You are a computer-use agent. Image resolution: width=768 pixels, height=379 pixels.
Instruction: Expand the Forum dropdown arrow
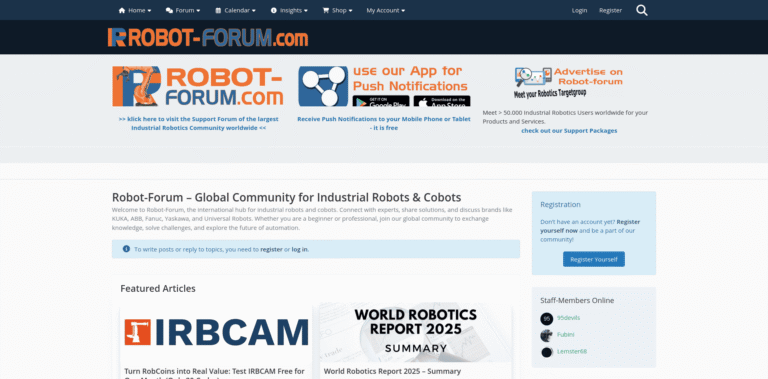198,11
